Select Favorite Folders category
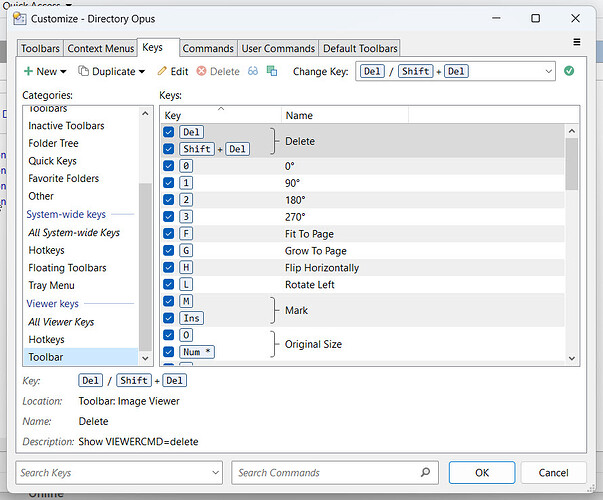603x500 pixels. 80,178
